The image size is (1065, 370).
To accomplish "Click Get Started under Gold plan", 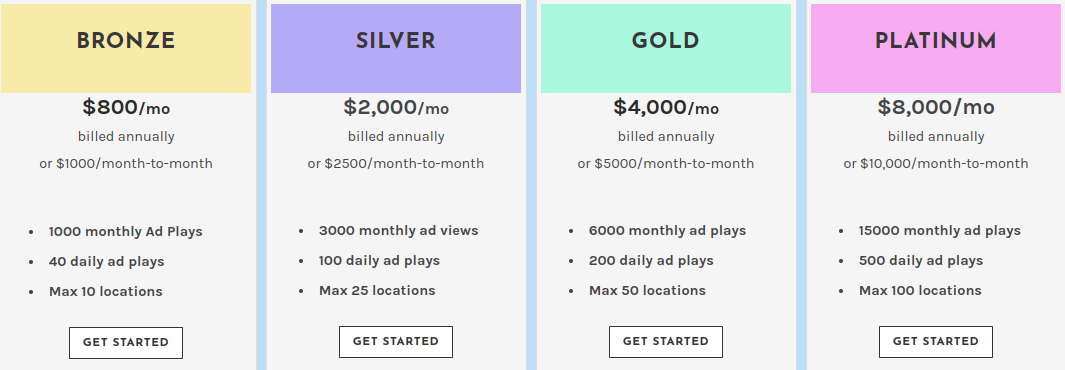I will (x=666, y=341).
